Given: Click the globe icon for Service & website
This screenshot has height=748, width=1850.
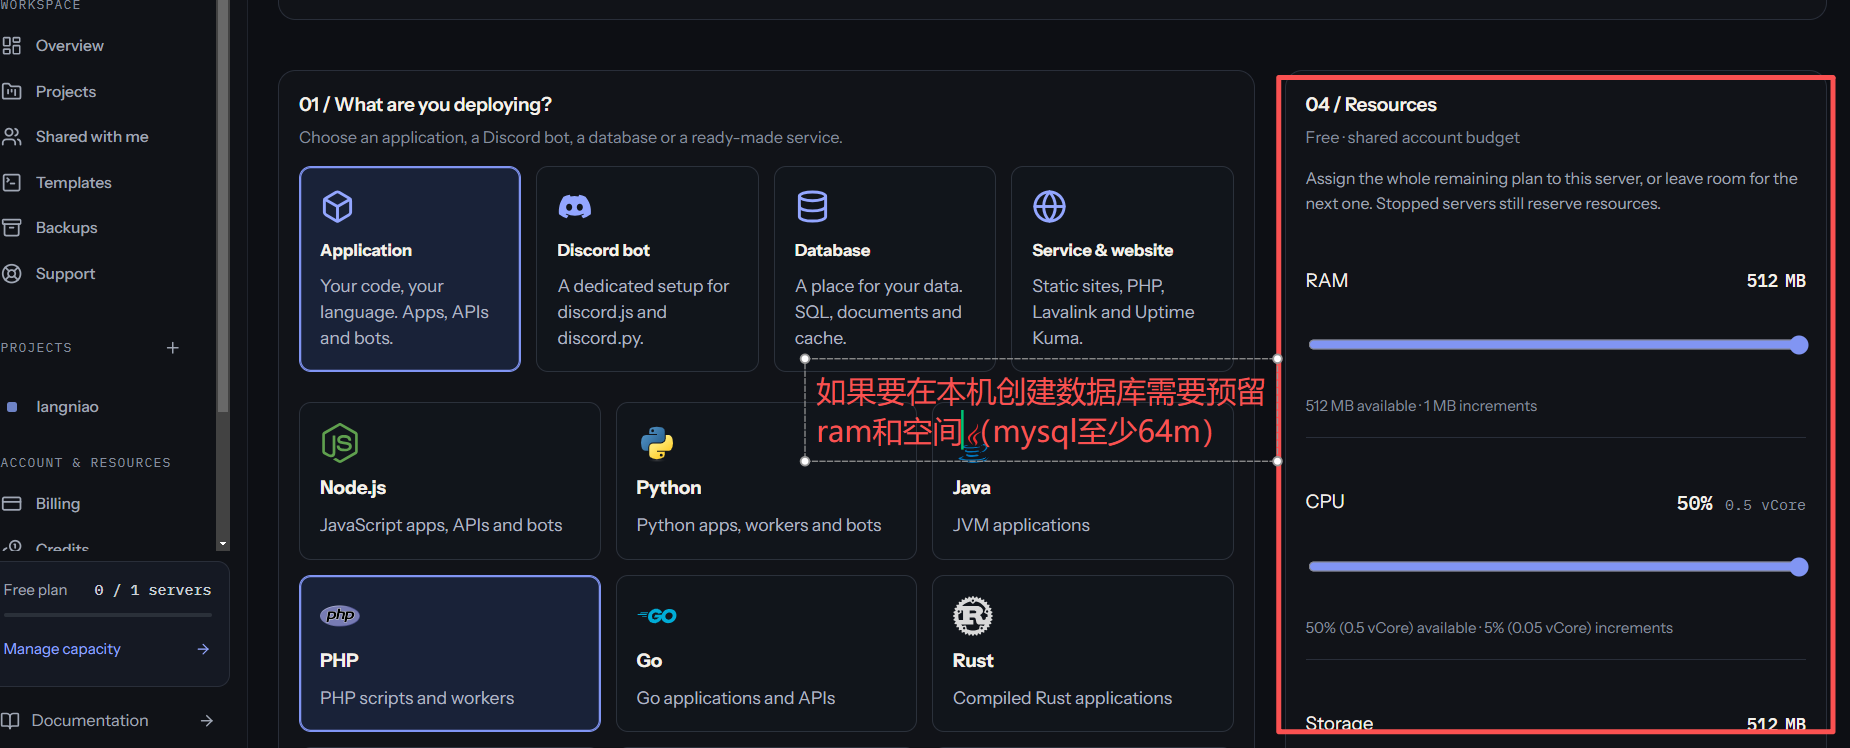Looking at the screenshot, I should 1049,207.
